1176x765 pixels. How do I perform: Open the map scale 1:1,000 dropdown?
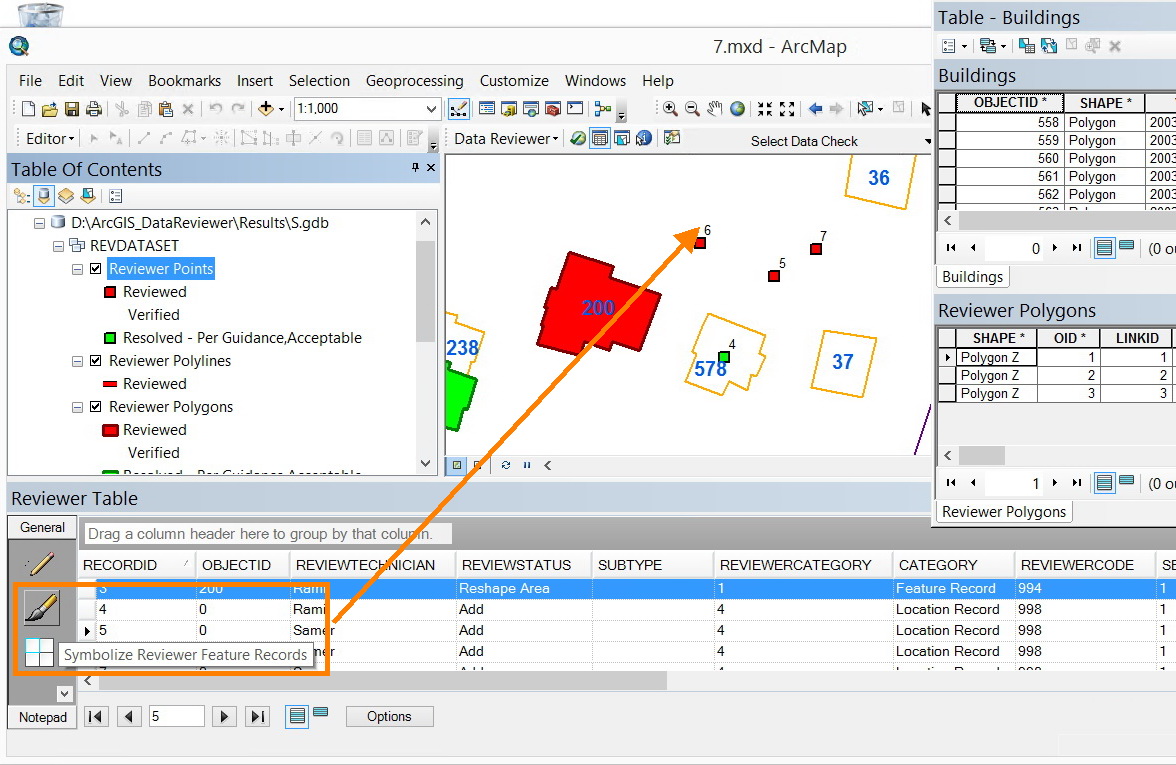point(431,109)
